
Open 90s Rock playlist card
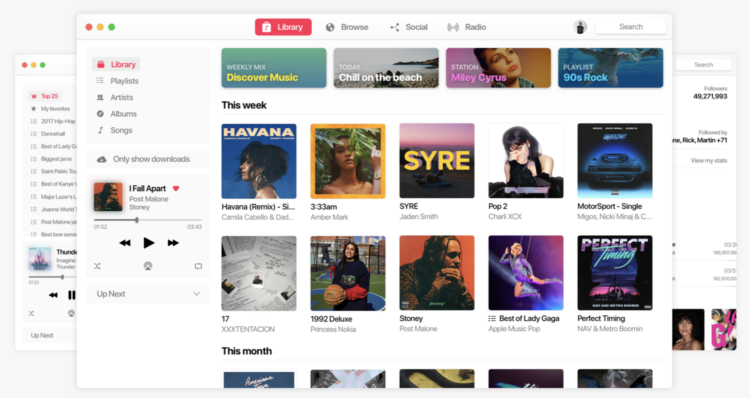(x=611, y=68)
